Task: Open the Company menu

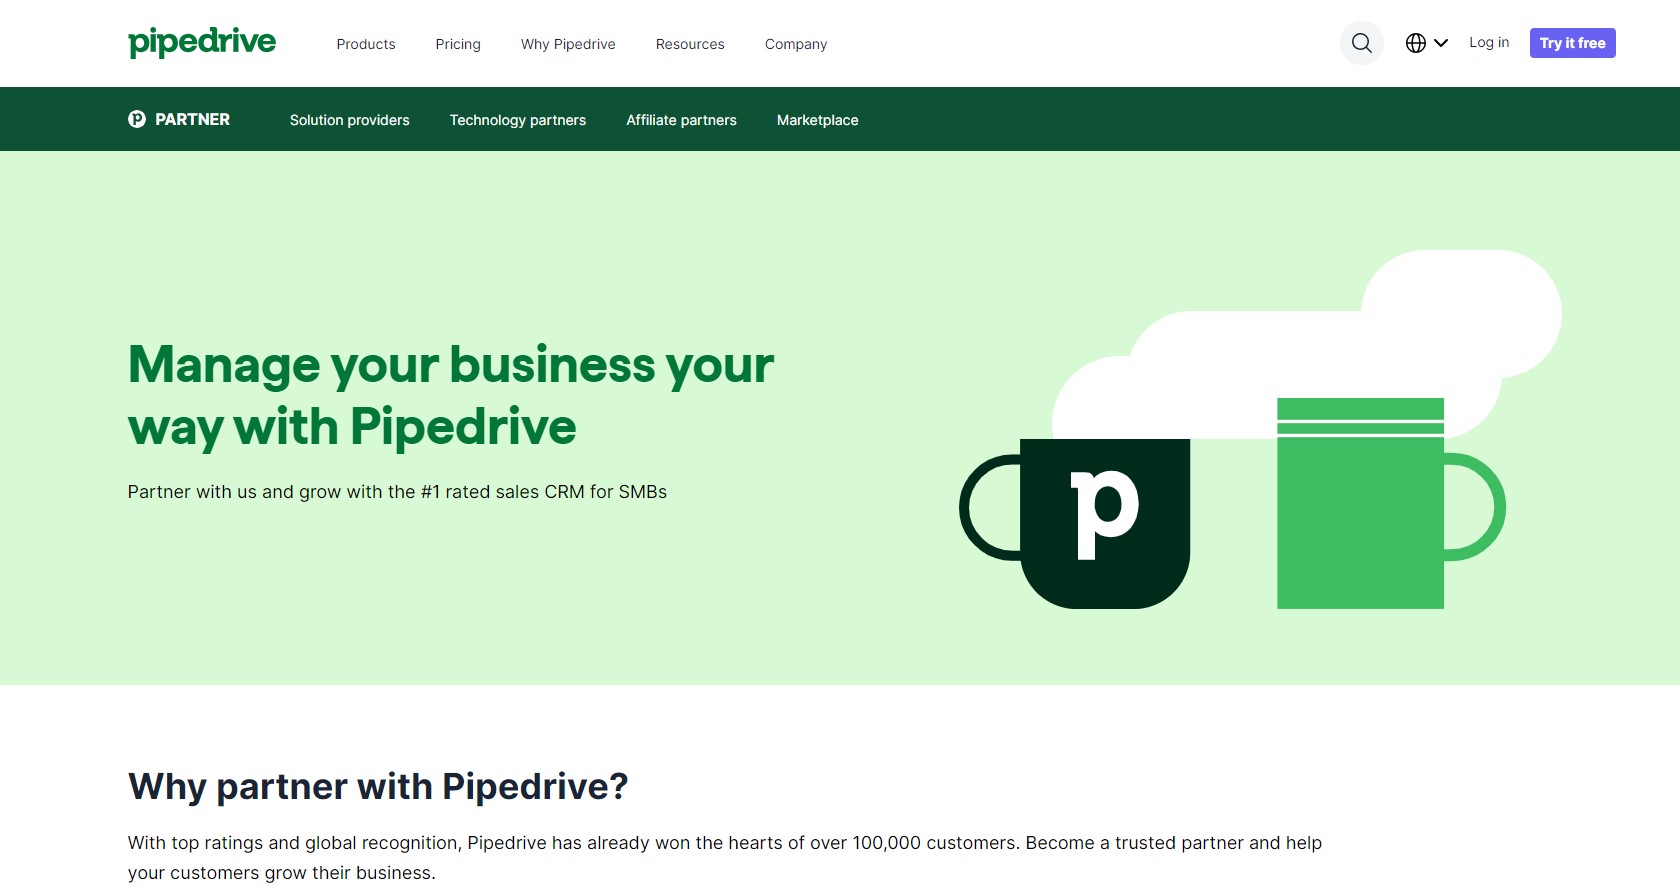Action: pyautogui.click(x=796, y=44)
